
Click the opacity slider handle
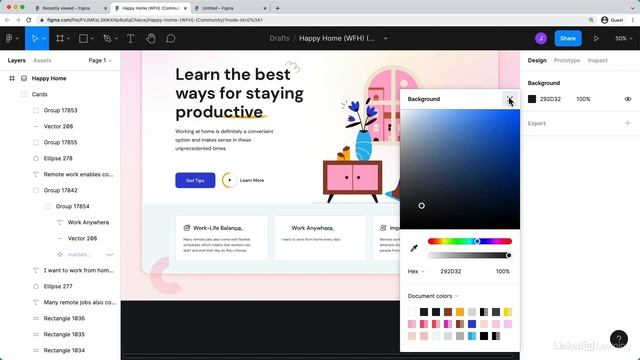509,256
